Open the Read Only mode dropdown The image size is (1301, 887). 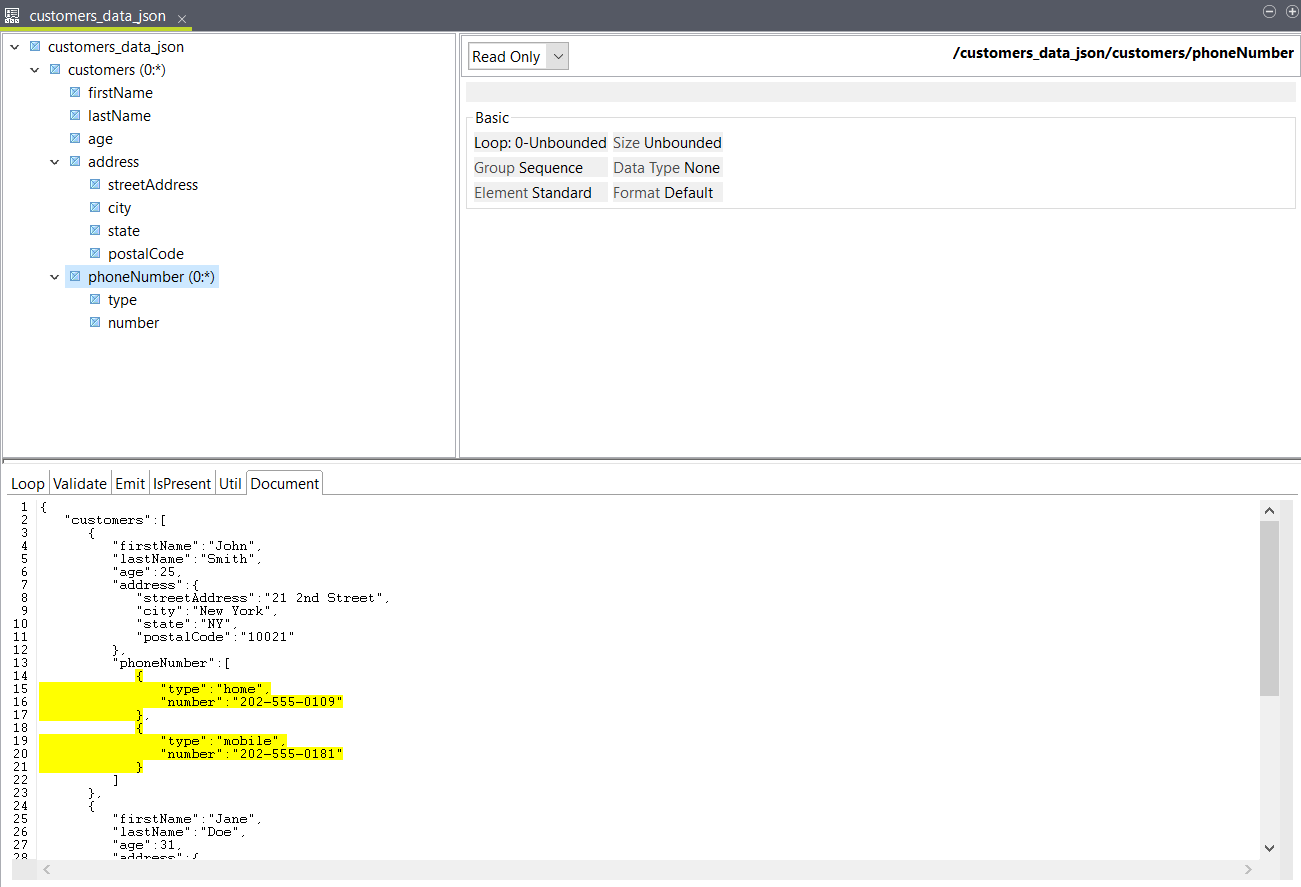[557, 56]
